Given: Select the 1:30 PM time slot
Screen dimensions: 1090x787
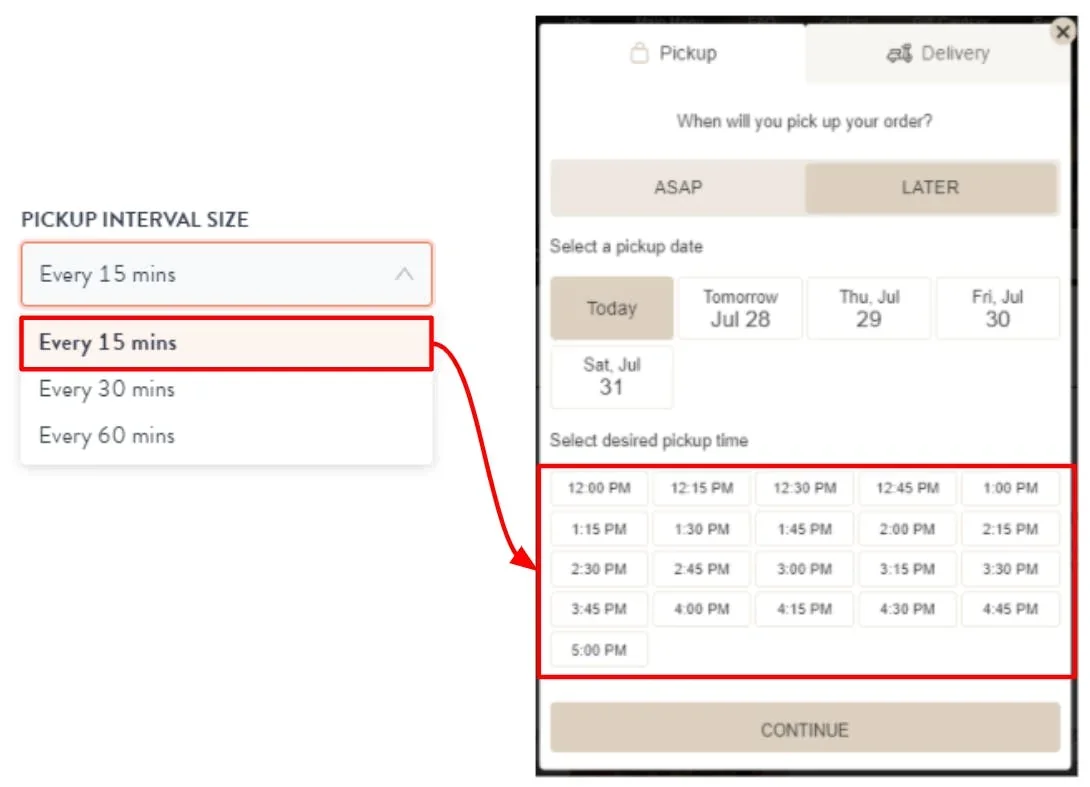Looking at the screenshot, I should pyautogui.click(x=702, y=529).
